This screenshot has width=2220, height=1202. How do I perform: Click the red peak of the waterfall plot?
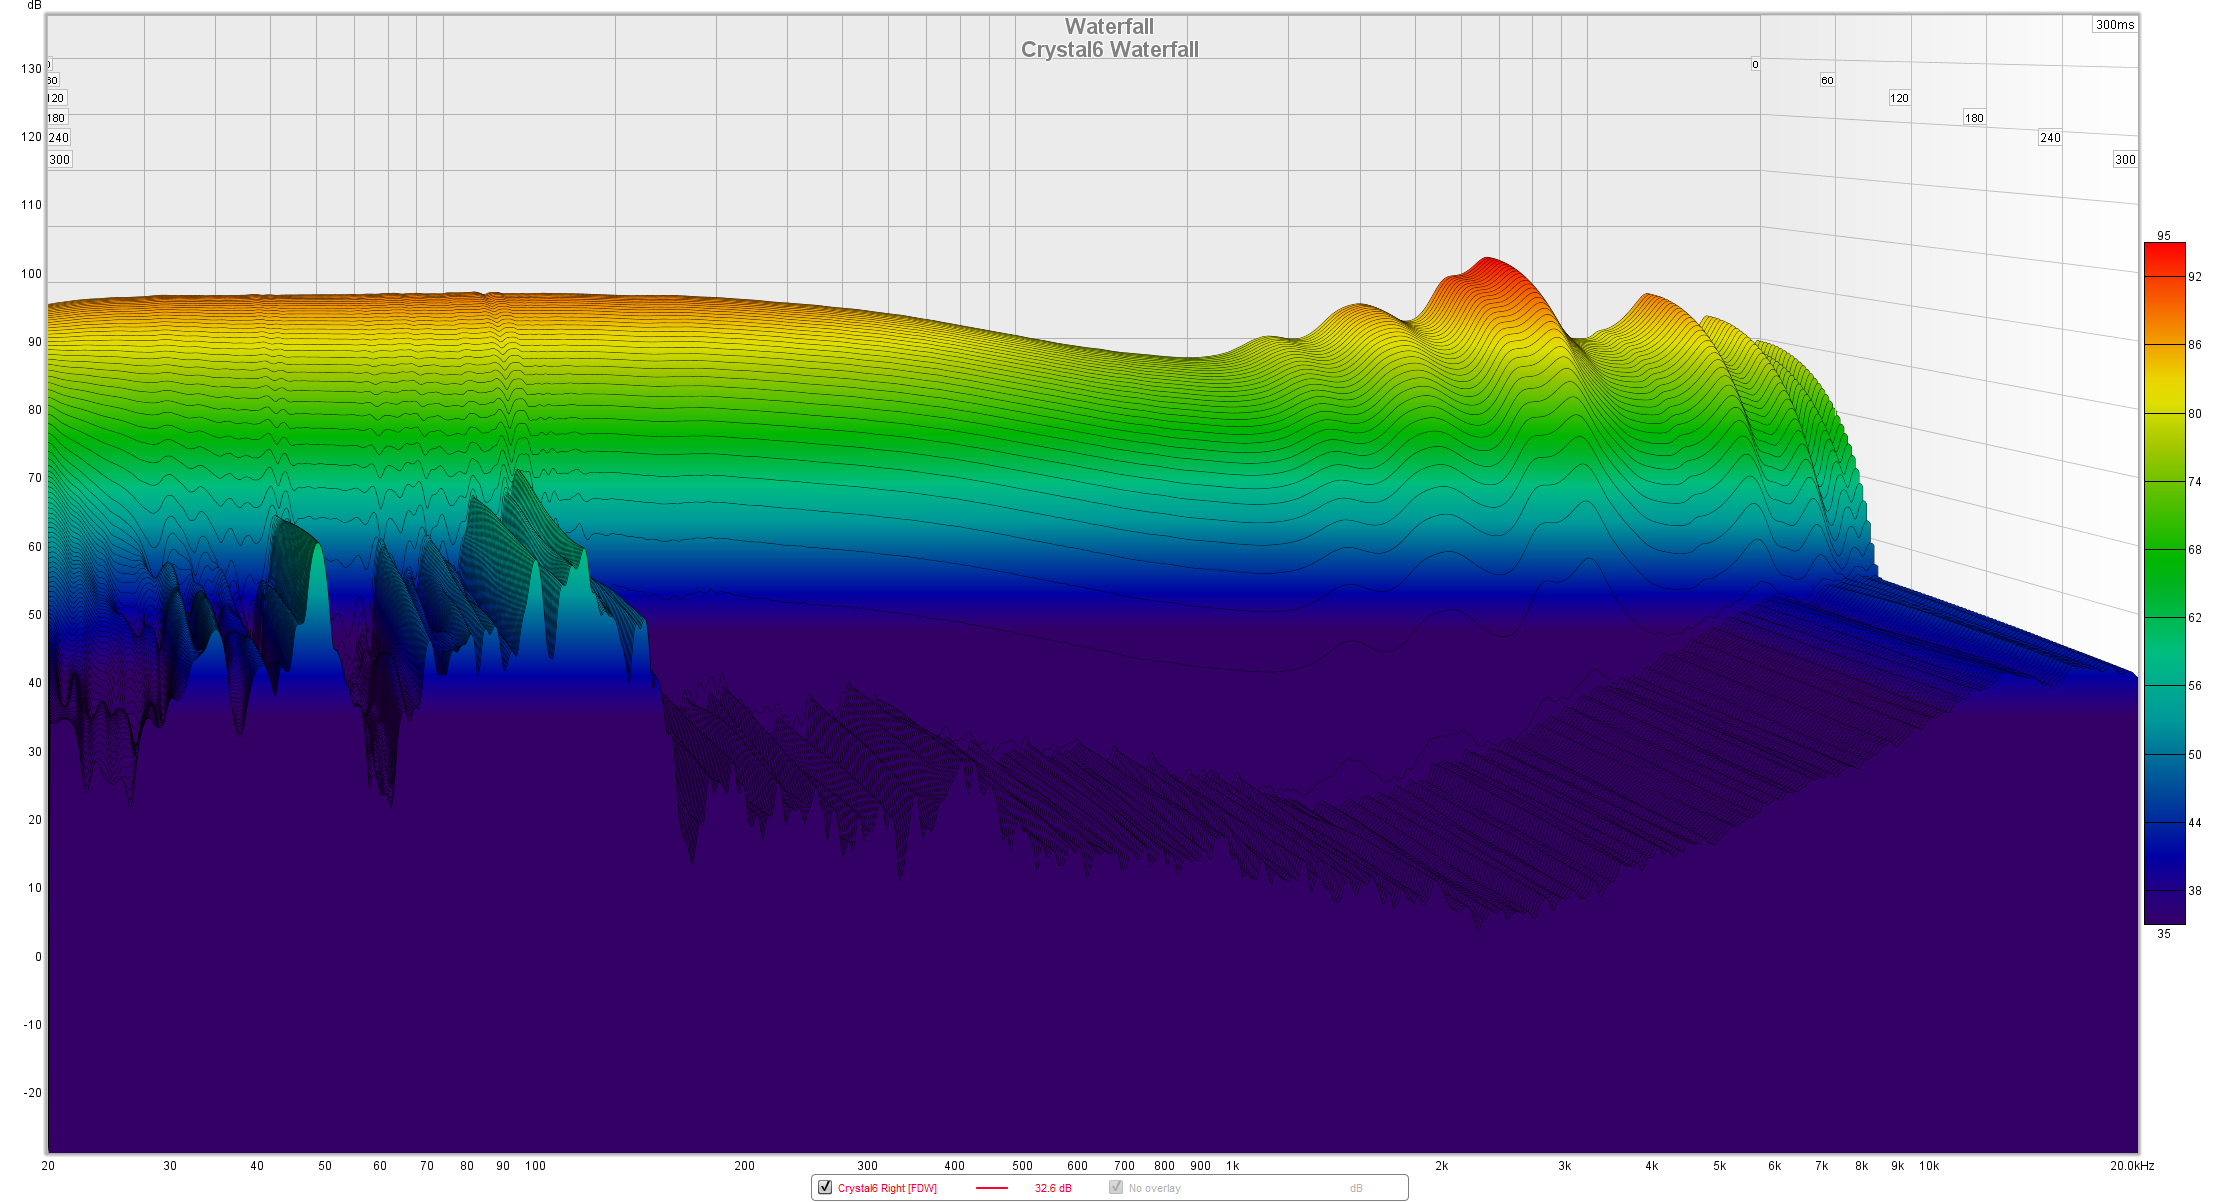tap(1488, 262)
